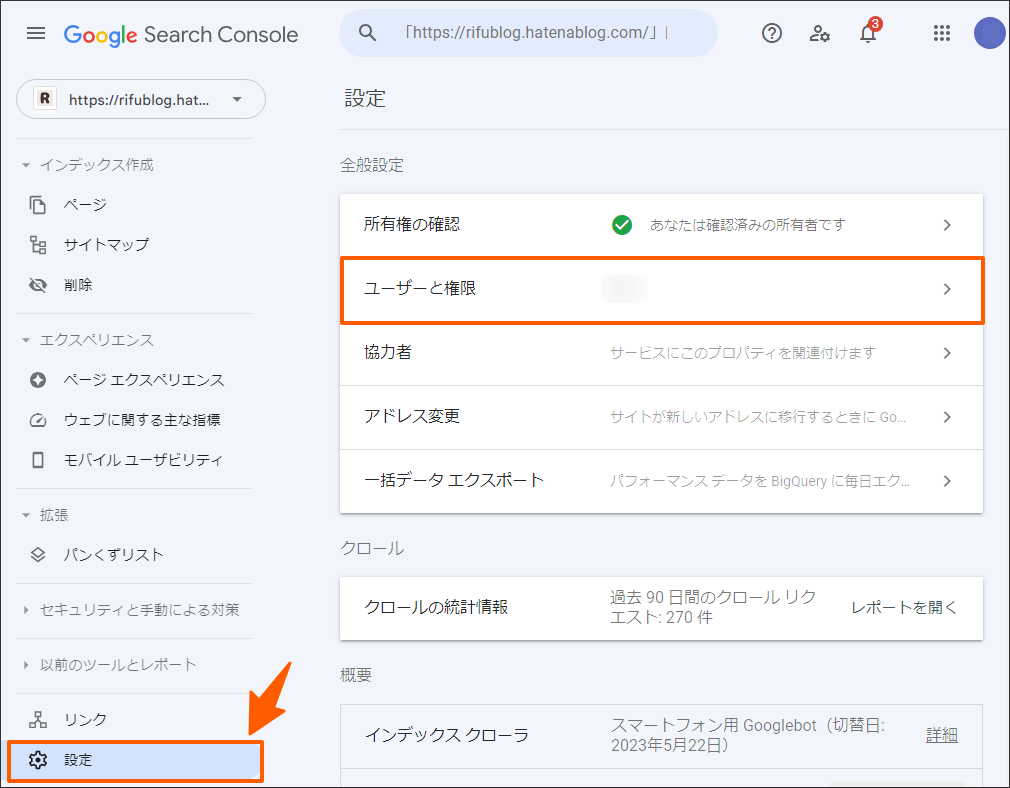1010x788 pixels.
Task: Click the クロール section label
Action: (372, 548)
